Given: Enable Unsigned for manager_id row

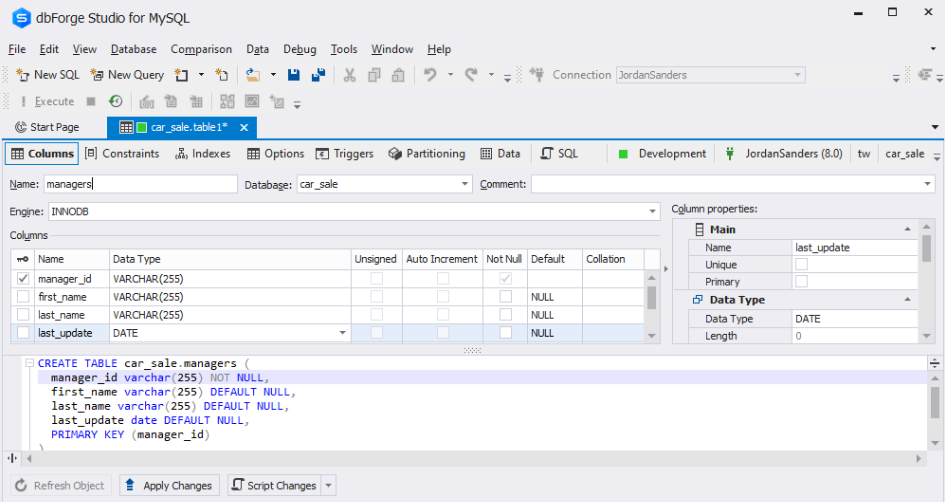Looking at the screenshot, I should pyautogui.click(x=377, y=278).
